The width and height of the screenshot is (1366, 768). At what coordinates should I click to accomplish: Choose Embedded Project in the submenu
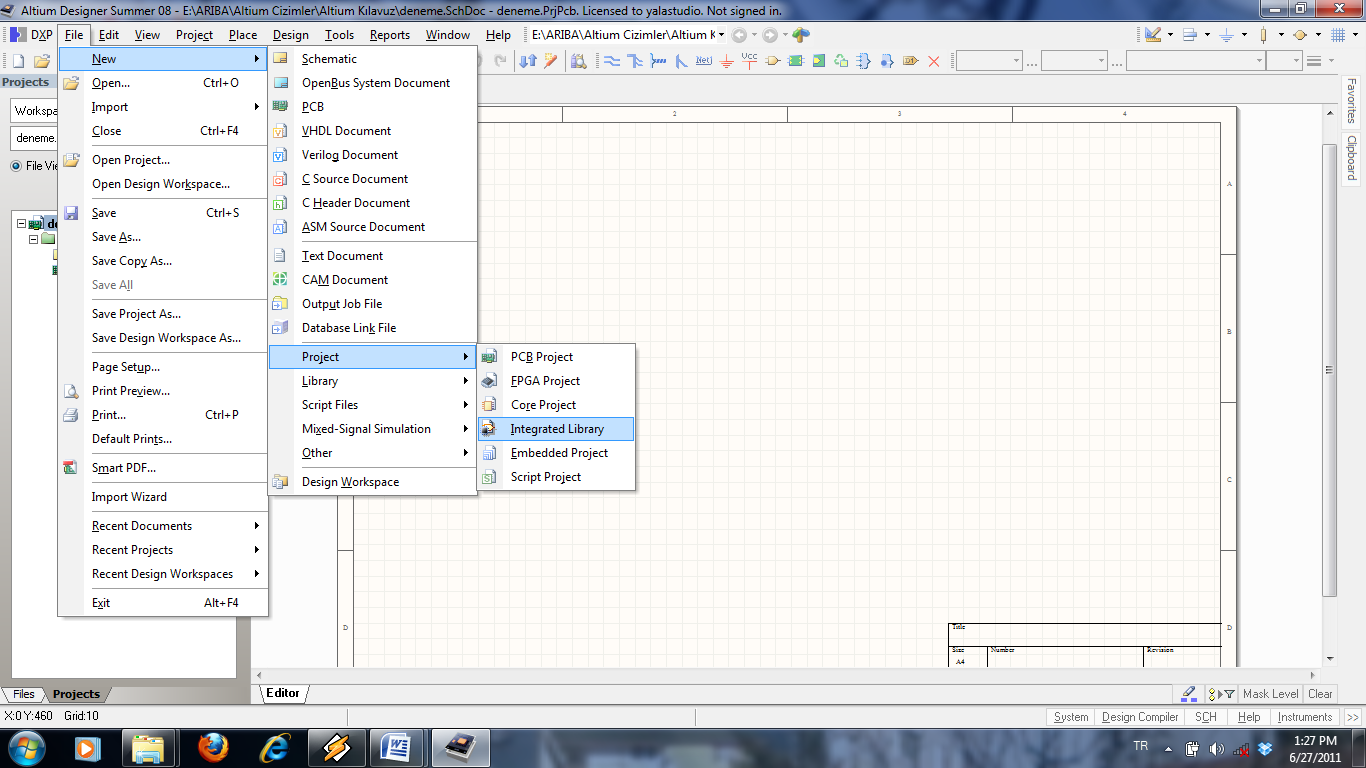coord(556,453)
